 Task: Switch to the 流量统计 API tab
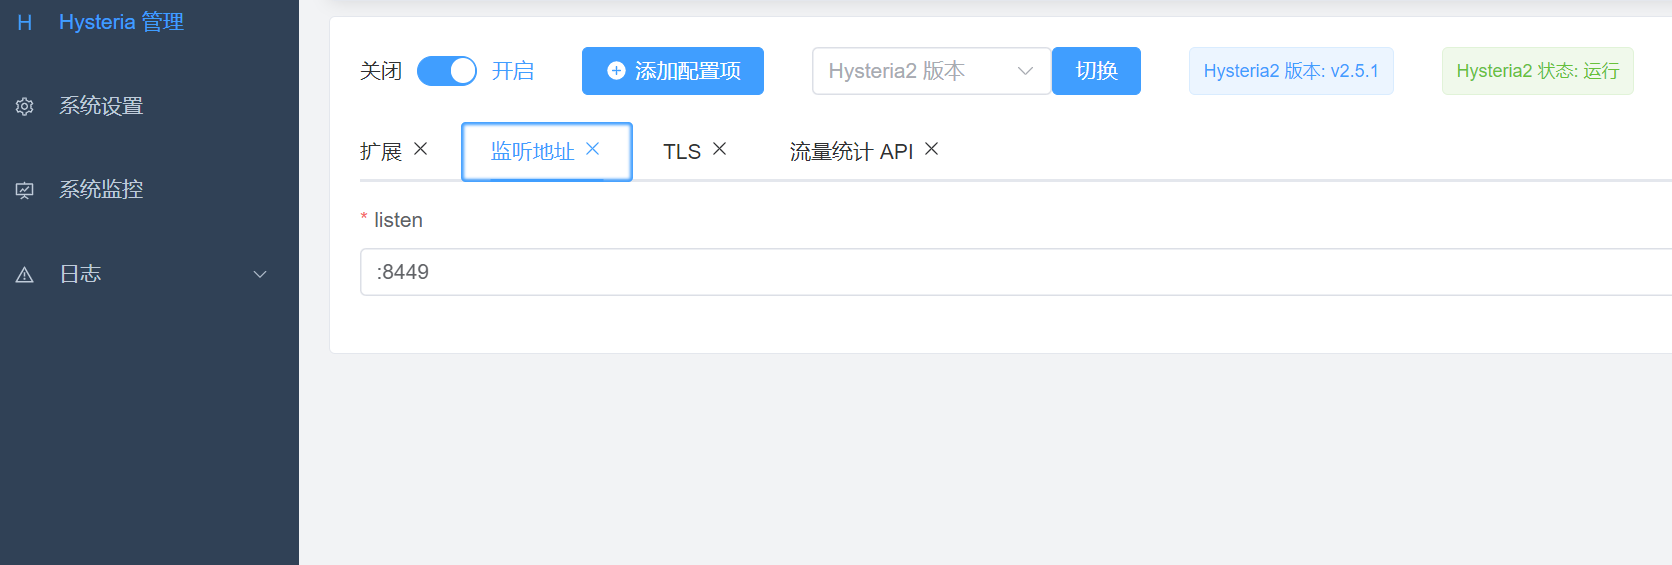pyautogui.click(x=851, y=152)
